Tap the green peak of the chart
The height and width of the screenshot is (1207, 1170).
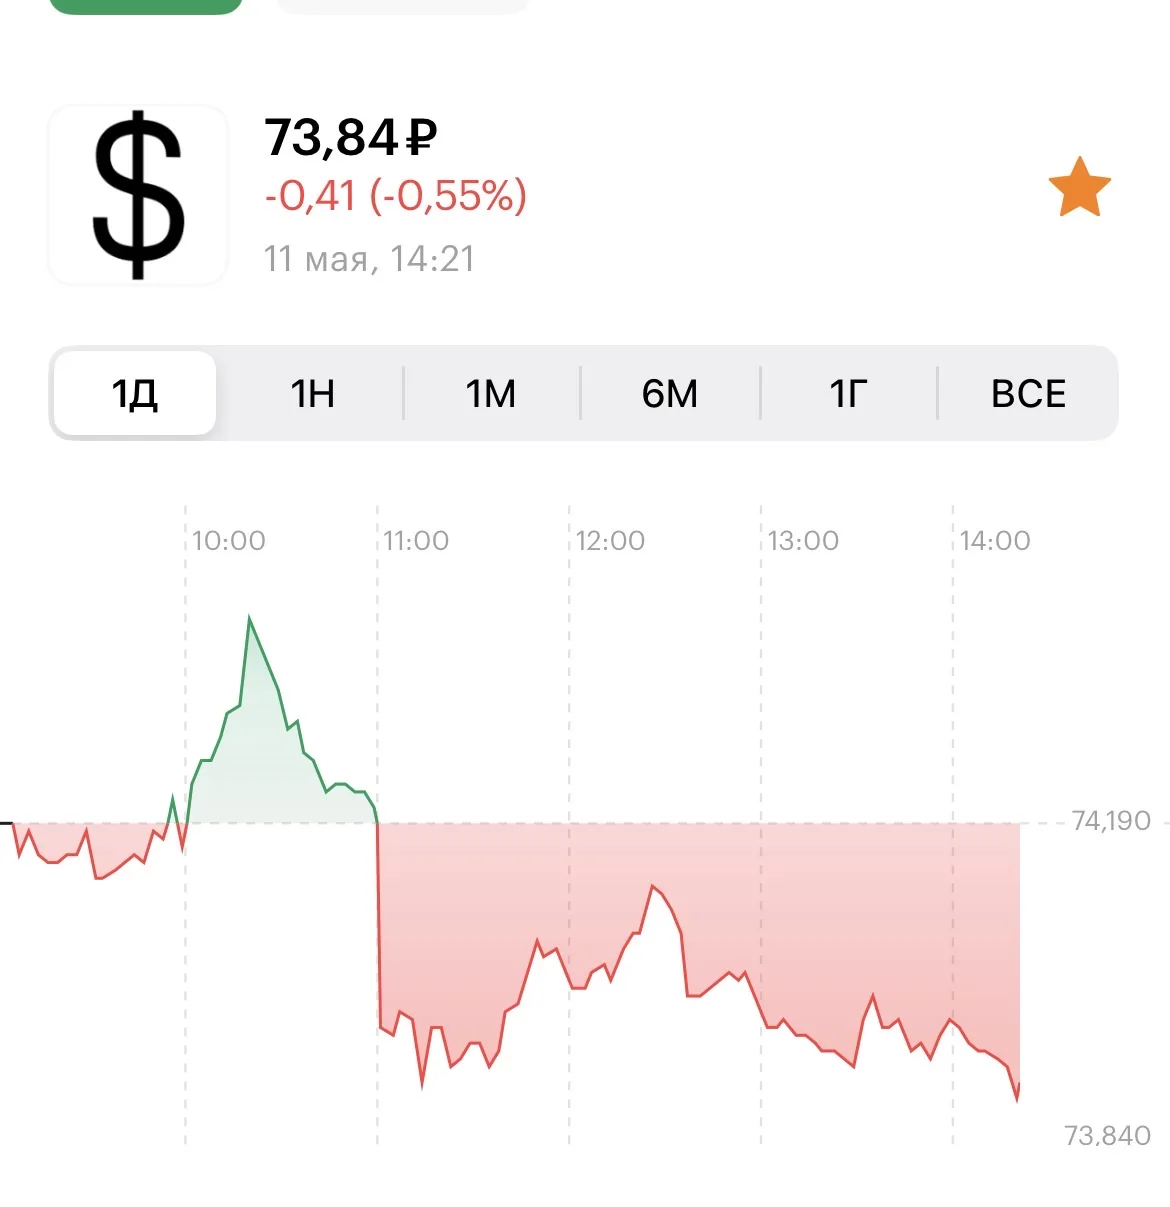[250, 620]
